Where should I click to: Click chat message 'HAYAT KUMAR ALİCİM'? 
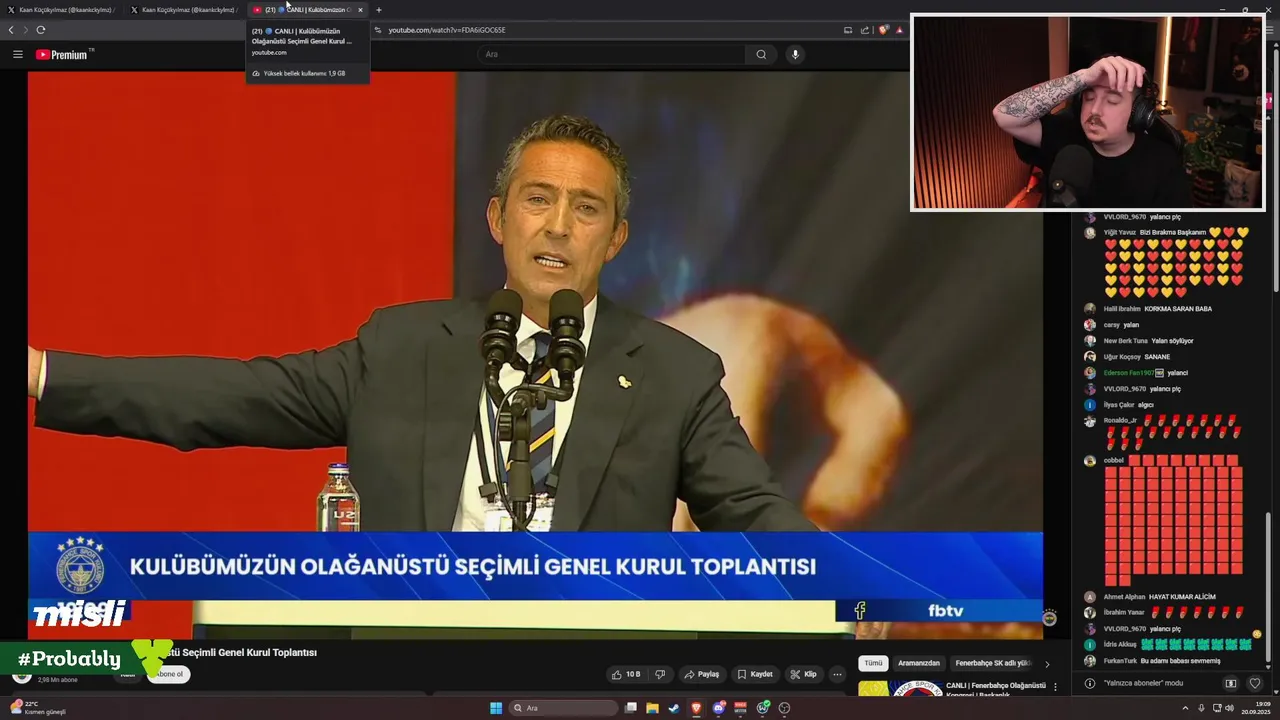pyautogui.click(x=1182, y=597)
